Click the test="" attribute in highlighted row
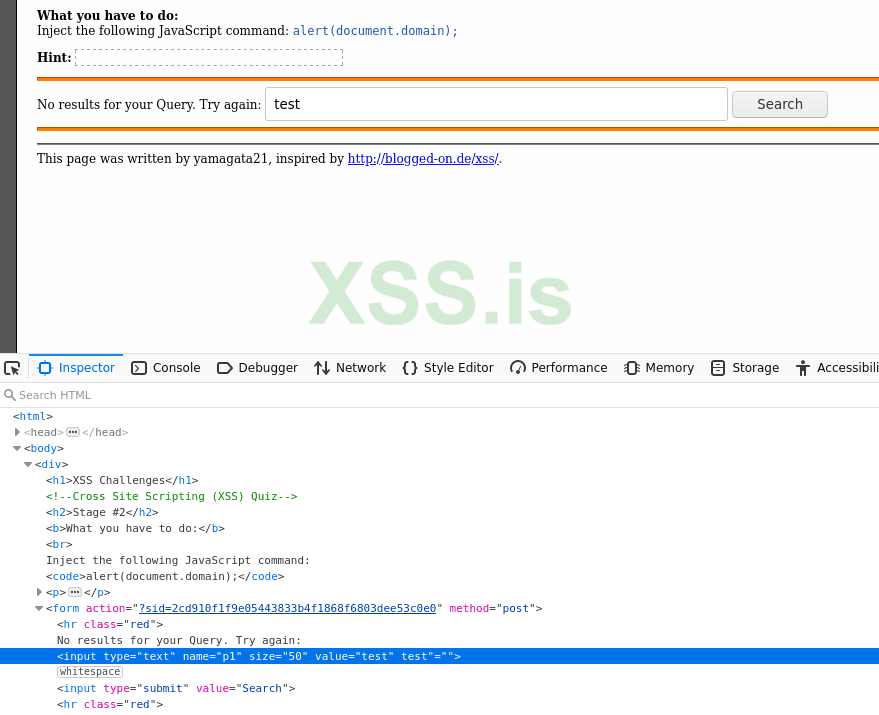Screen dimensions: 879x715 click(x=428, y=656)
